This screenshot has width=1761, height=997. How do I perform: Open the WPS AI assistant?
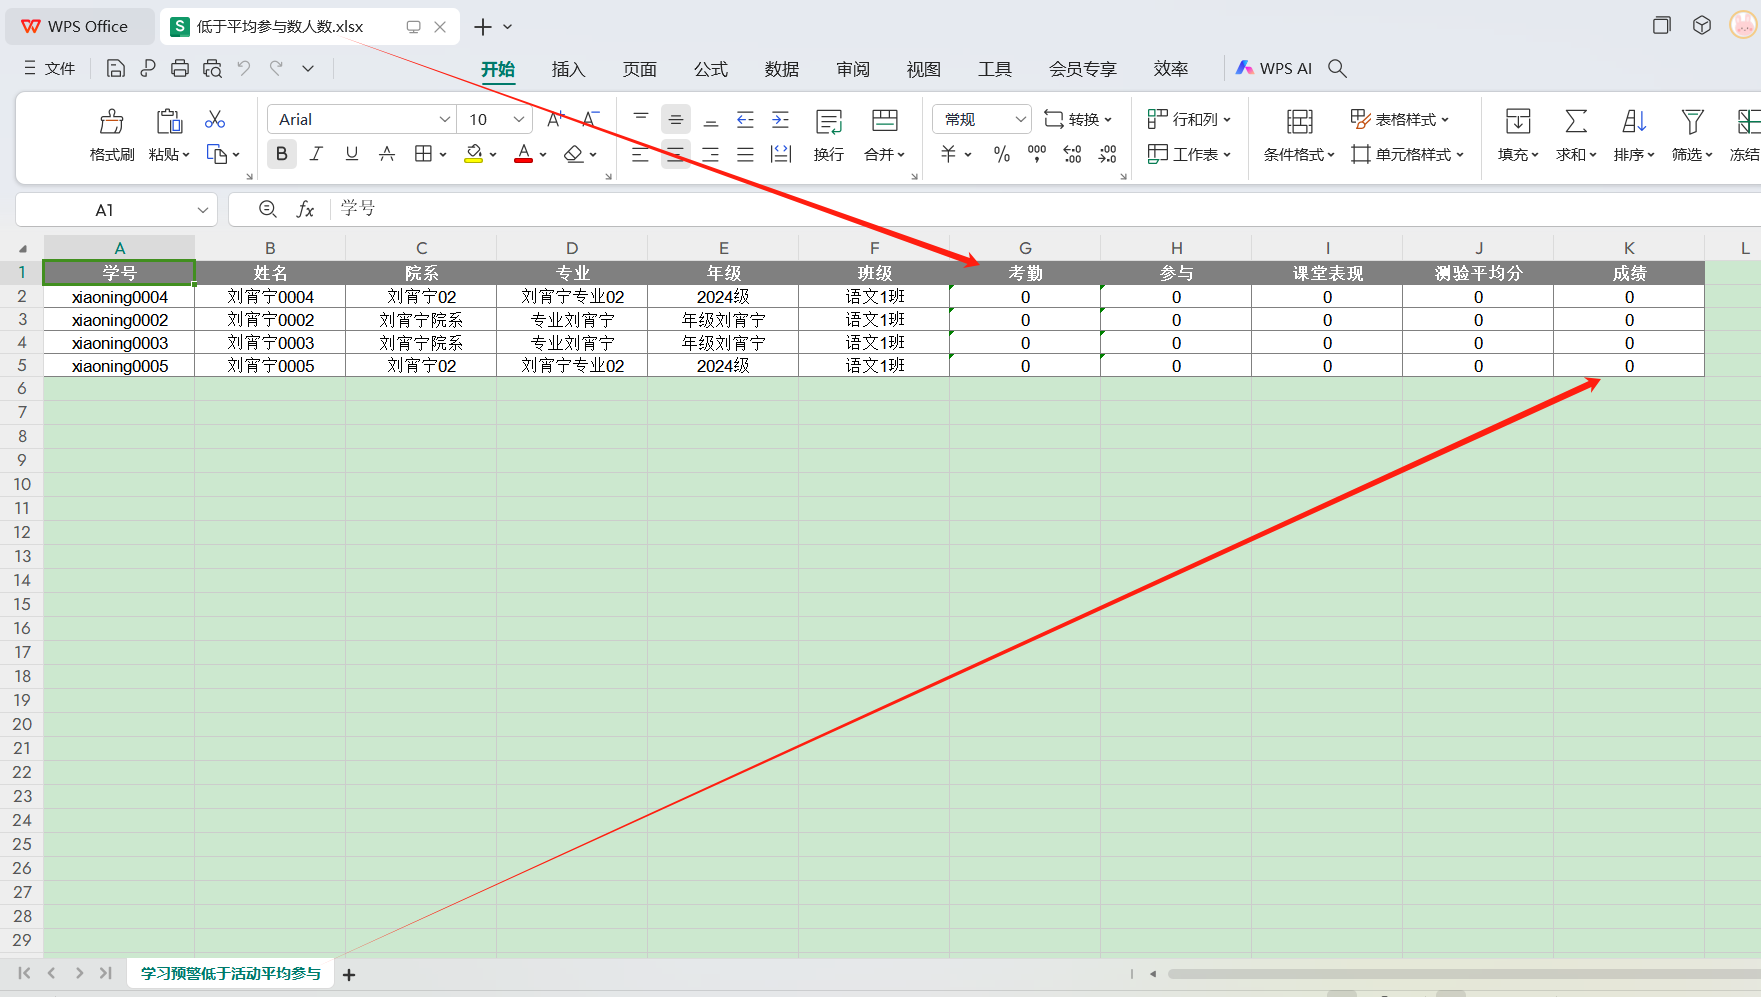pos(1274,68)
